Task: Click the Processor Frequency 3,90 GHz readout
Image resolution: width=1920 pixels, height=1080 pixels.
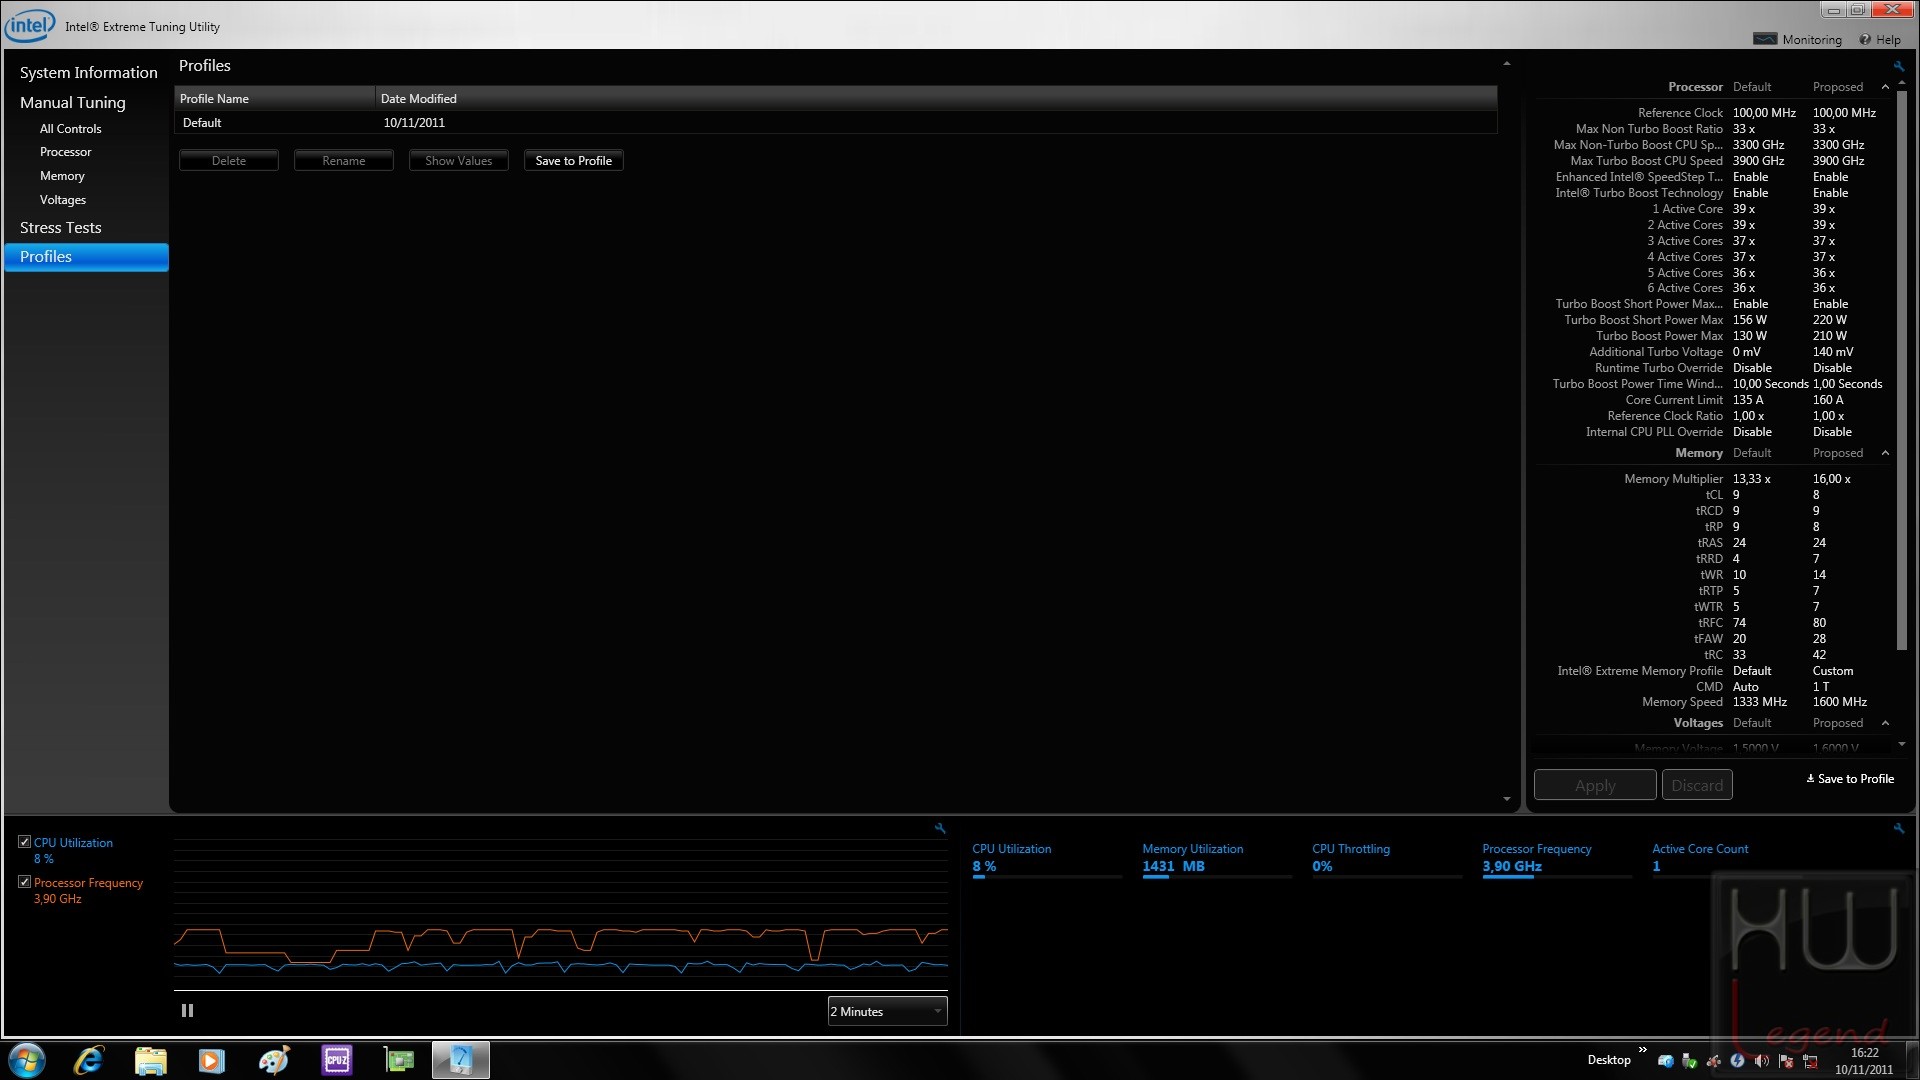Action: click(1512, 866)
